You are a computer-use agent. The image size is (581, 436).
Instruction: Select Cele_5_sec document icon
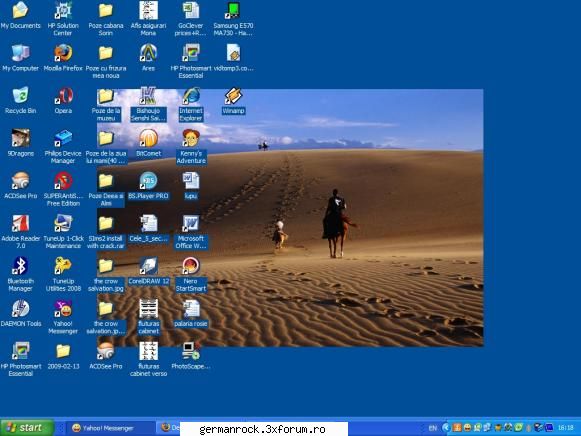[x=148, y=223]
